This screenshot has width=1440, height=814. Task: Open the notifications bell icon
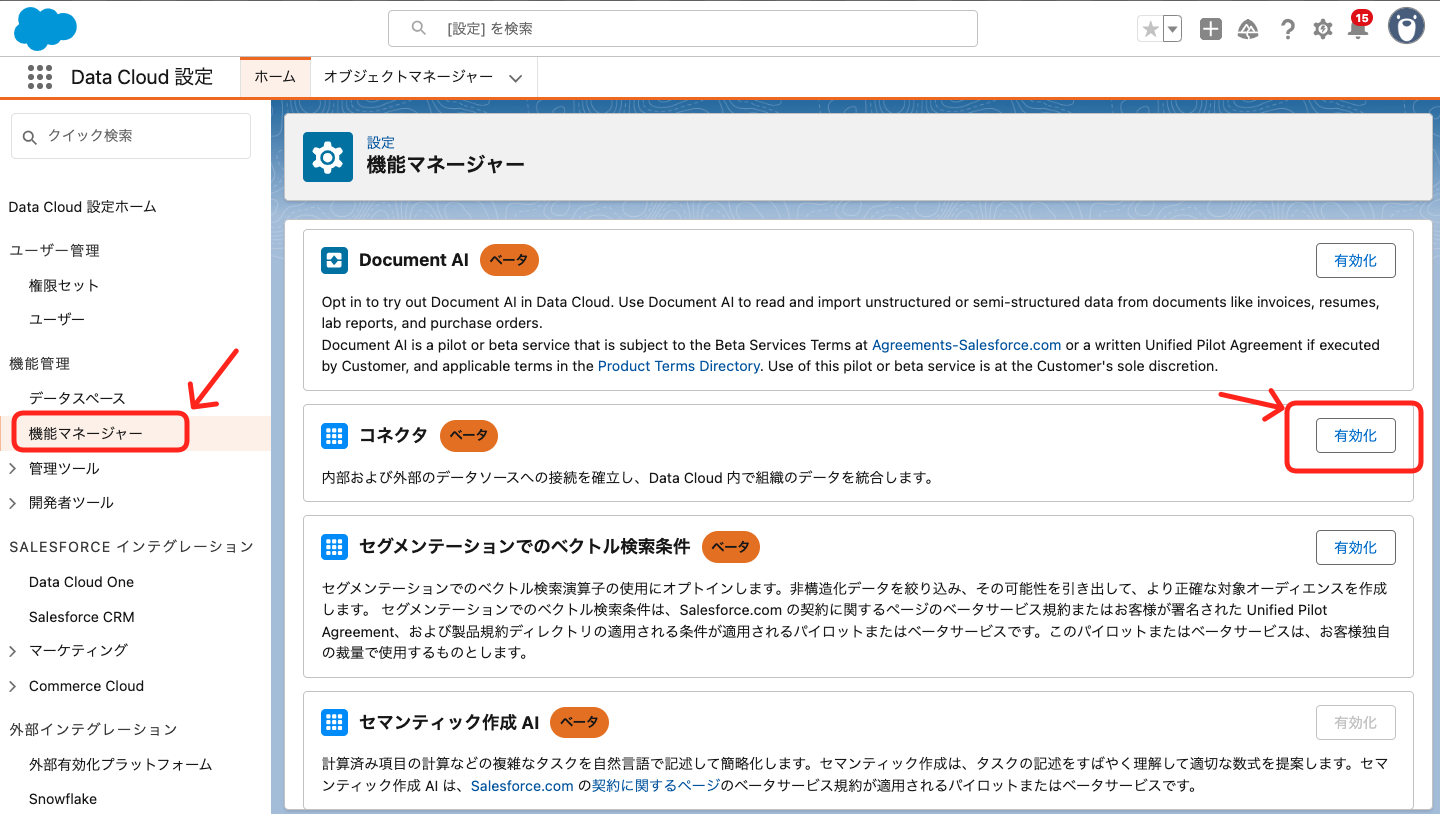[x=1358, y=28]
